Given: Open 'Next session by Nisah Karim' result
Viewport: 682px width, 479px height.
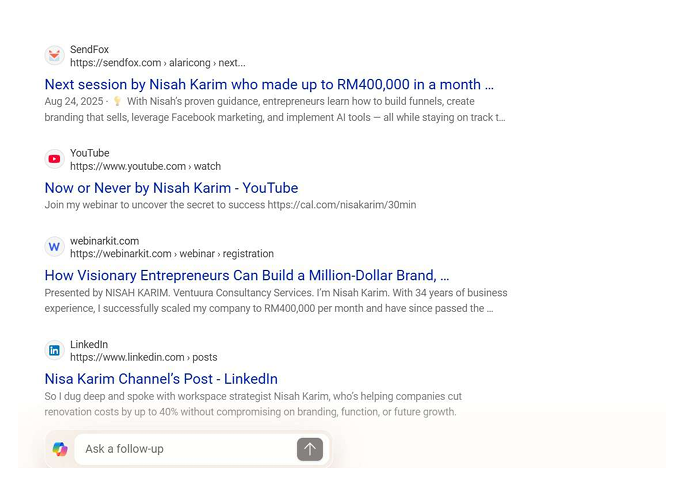Looking at the screenshot, I should pos(269,84).
